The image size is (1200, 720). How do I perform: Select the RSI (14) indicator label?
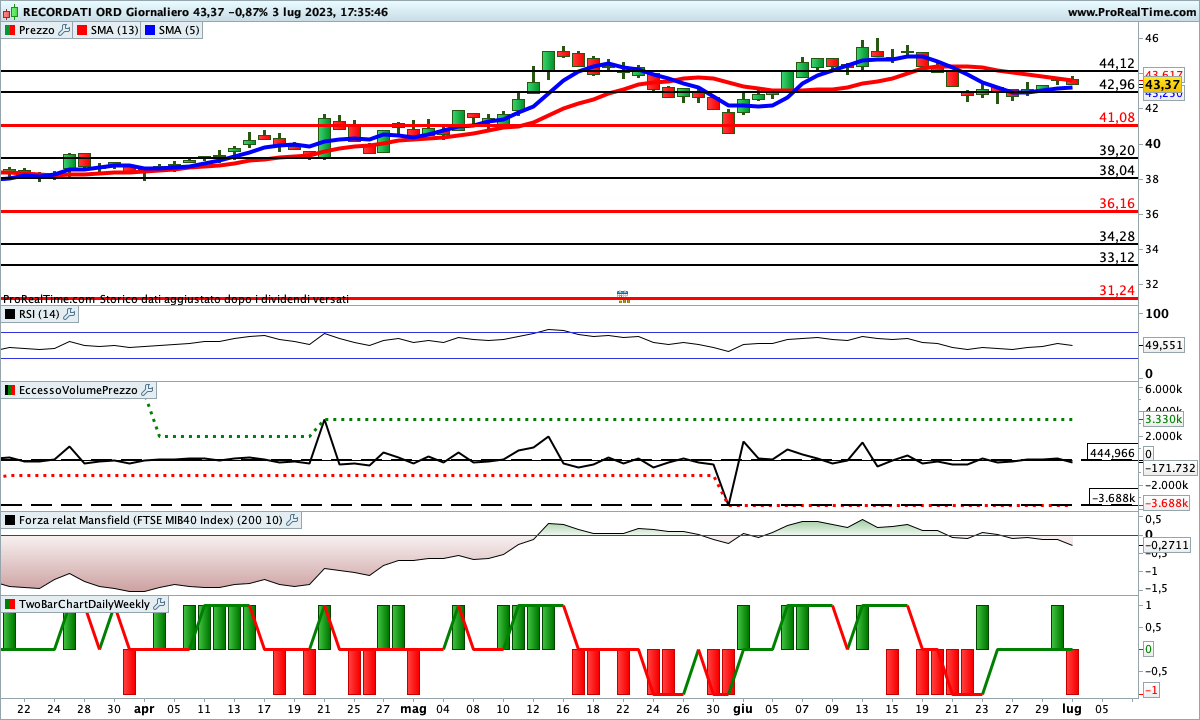tap(40, 314)
